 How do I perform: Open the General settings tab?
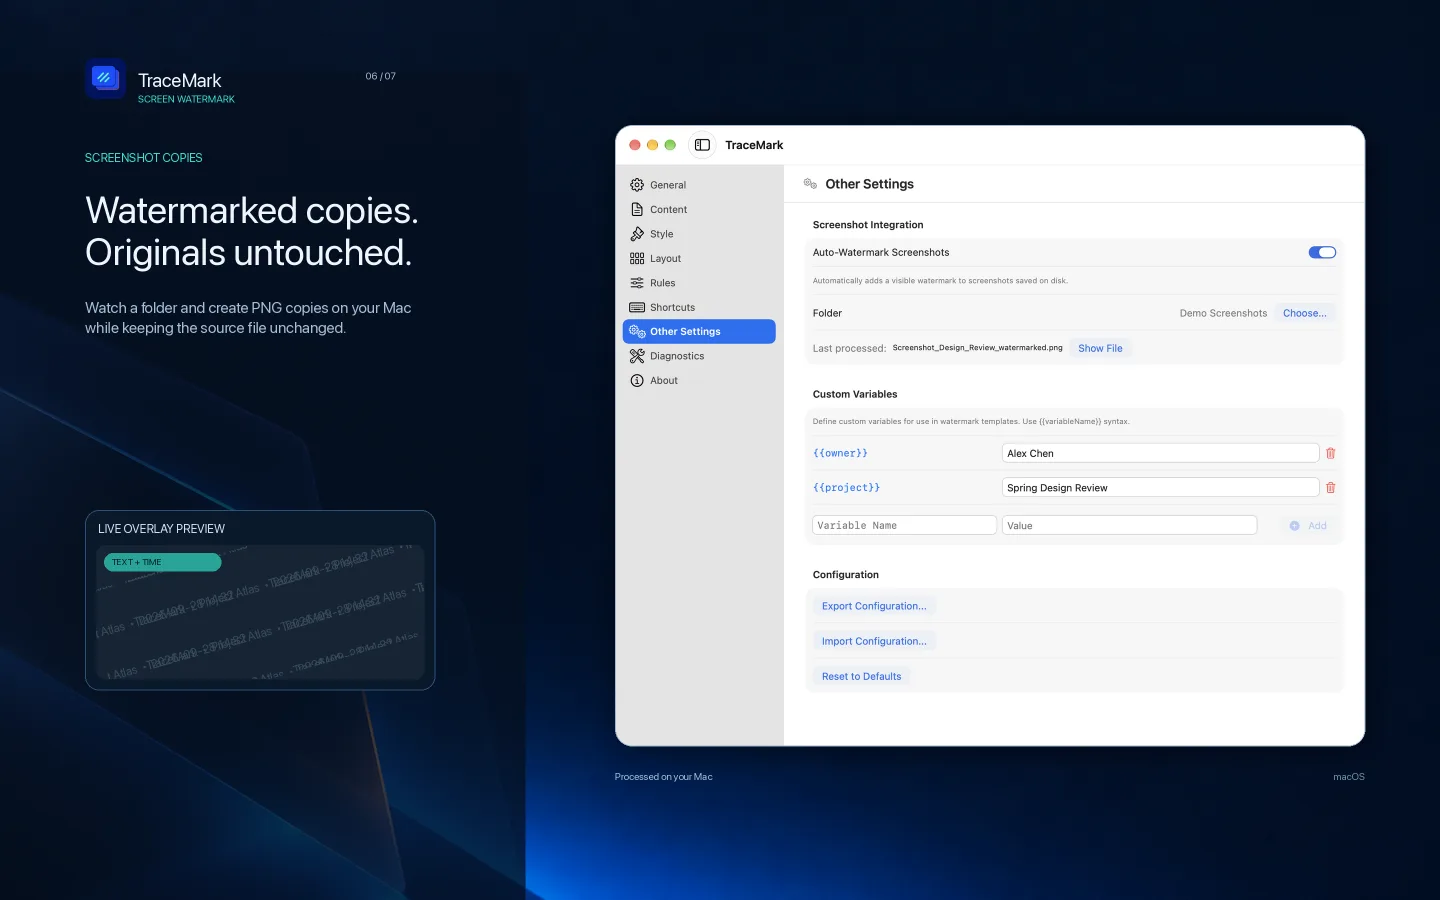[699, 185]
